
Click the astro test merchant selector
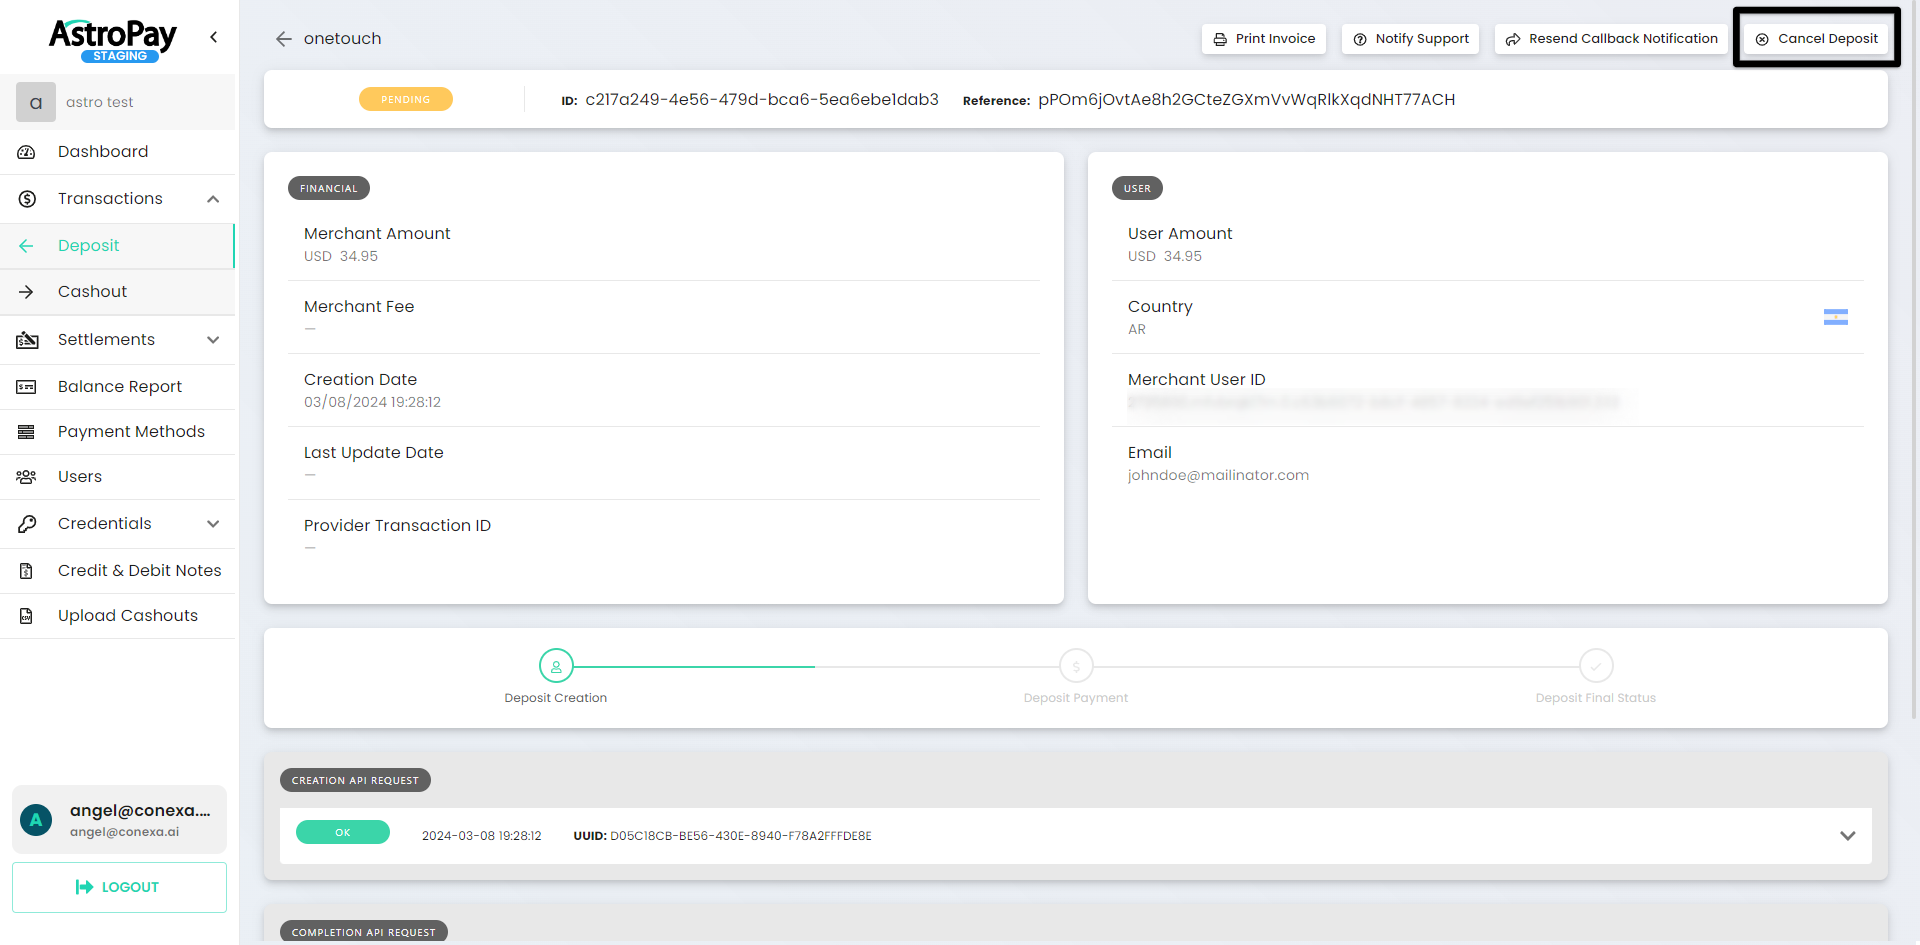(118, 102)
